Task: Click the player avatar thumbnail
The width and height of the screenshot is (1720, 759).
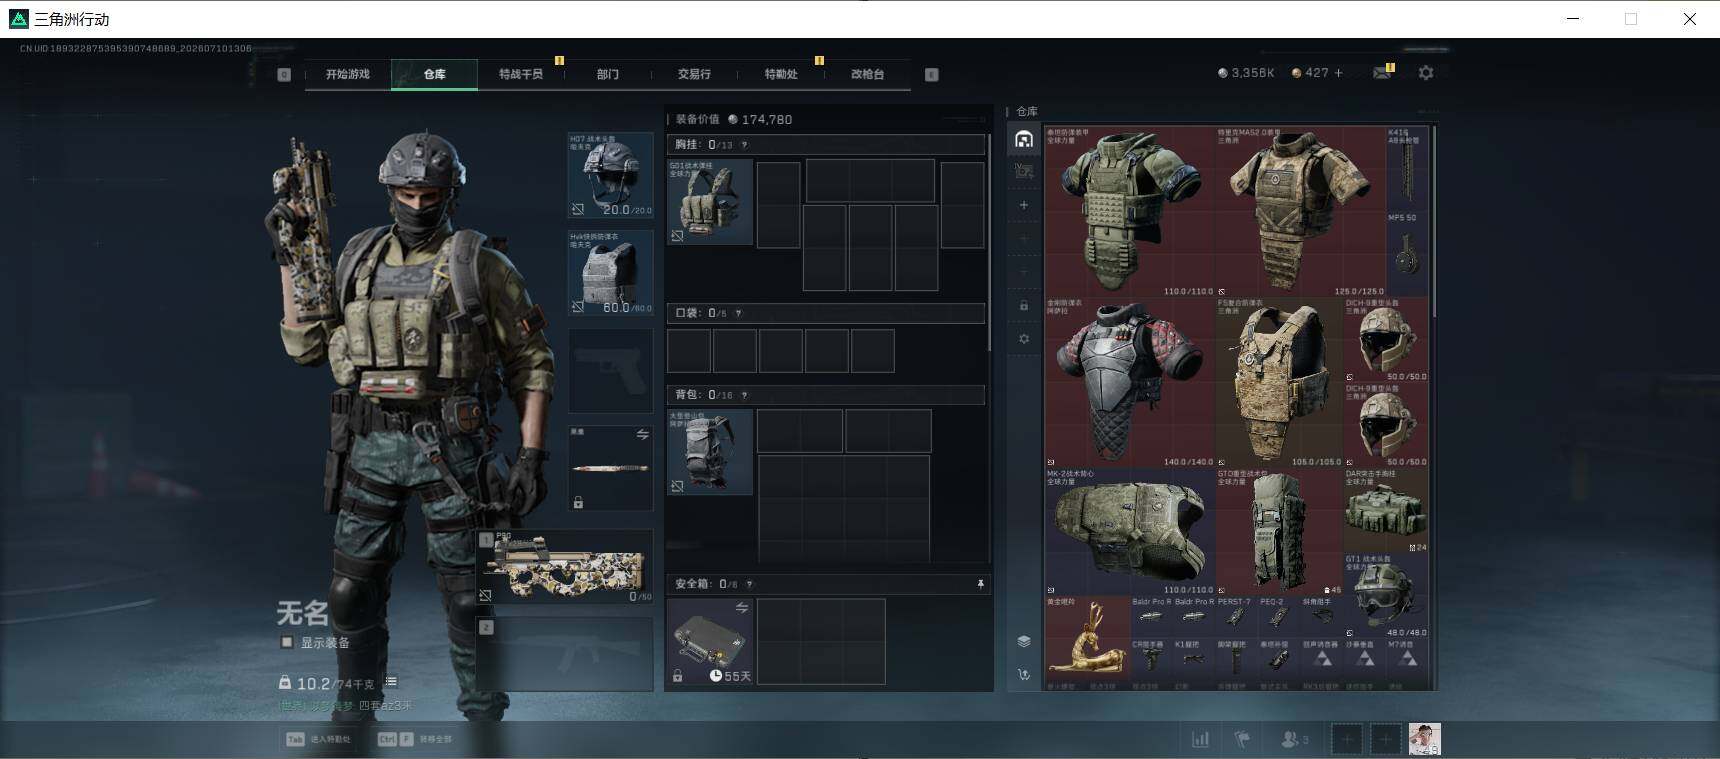Action: [1425, 739]
